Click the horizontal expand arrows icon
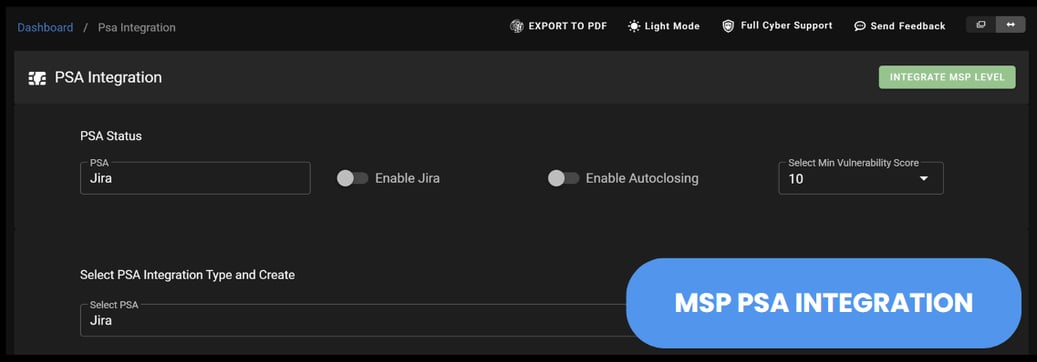This screenshot has height=362, width=1037. click(1011, 24)
